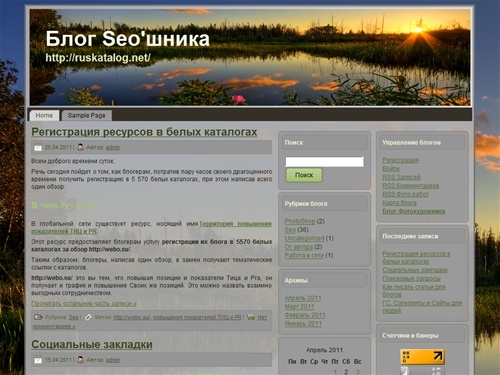Click Войти login link
The image size is (500, 375).
[x=391, y=169]
